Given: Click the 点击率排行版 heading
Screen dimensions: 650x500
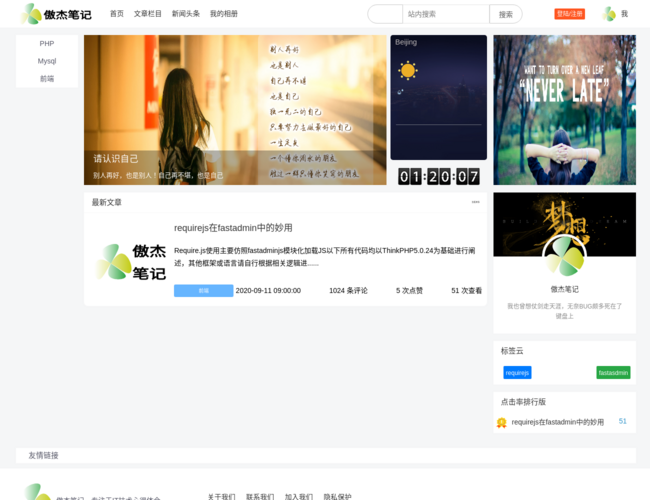Looking at the screenshot, I should click(x=523, y=402).
